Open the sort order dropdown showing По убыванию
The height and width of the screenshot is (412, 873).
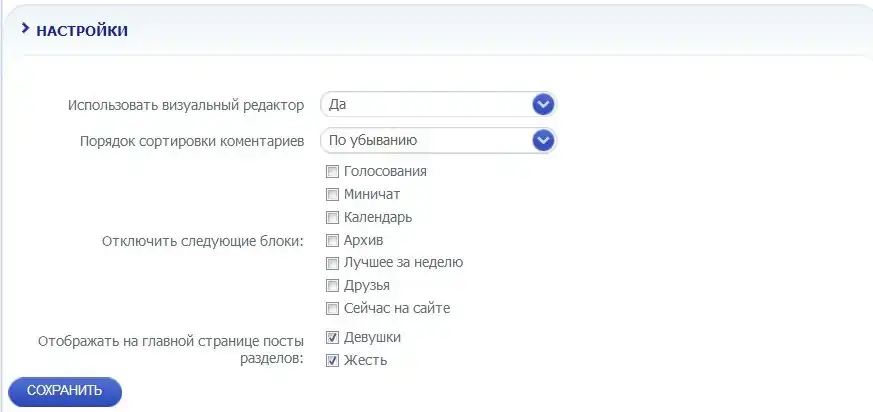427,140
